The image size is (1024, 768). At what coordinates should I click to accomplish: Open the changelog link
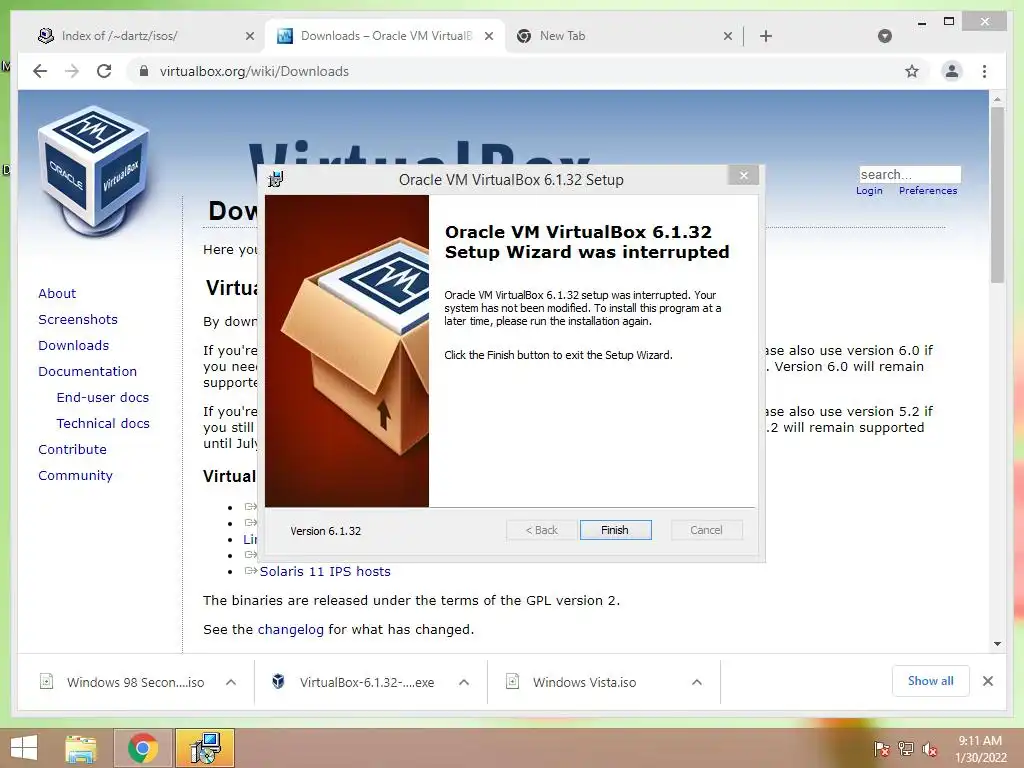click(291, 630)
